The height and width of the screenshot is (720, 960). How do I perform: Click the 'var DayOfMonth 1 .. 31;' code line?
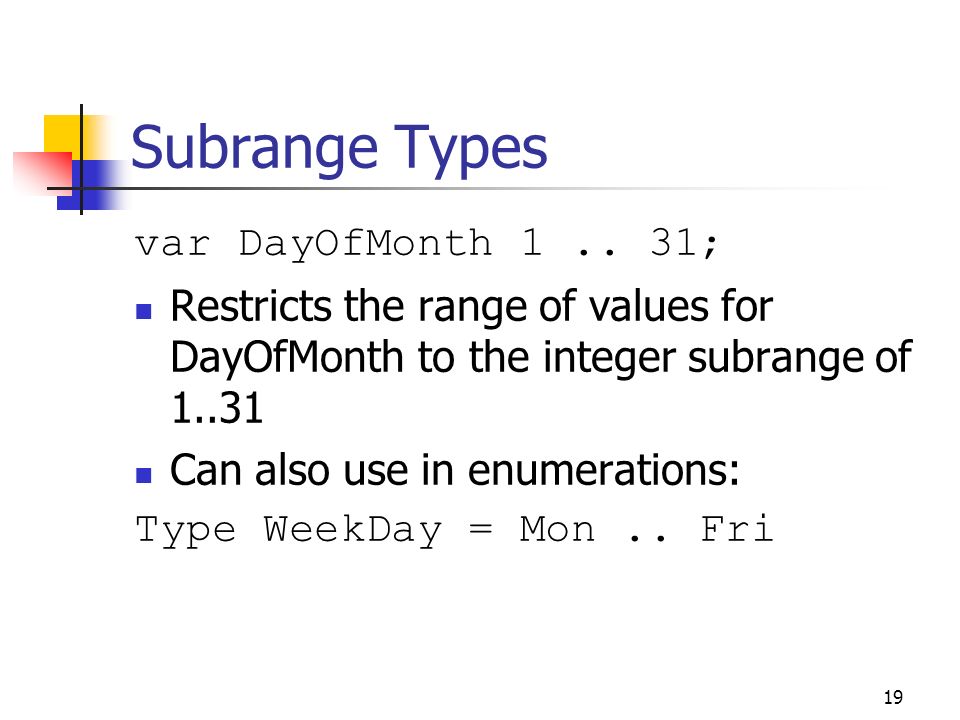pos(426,244)
